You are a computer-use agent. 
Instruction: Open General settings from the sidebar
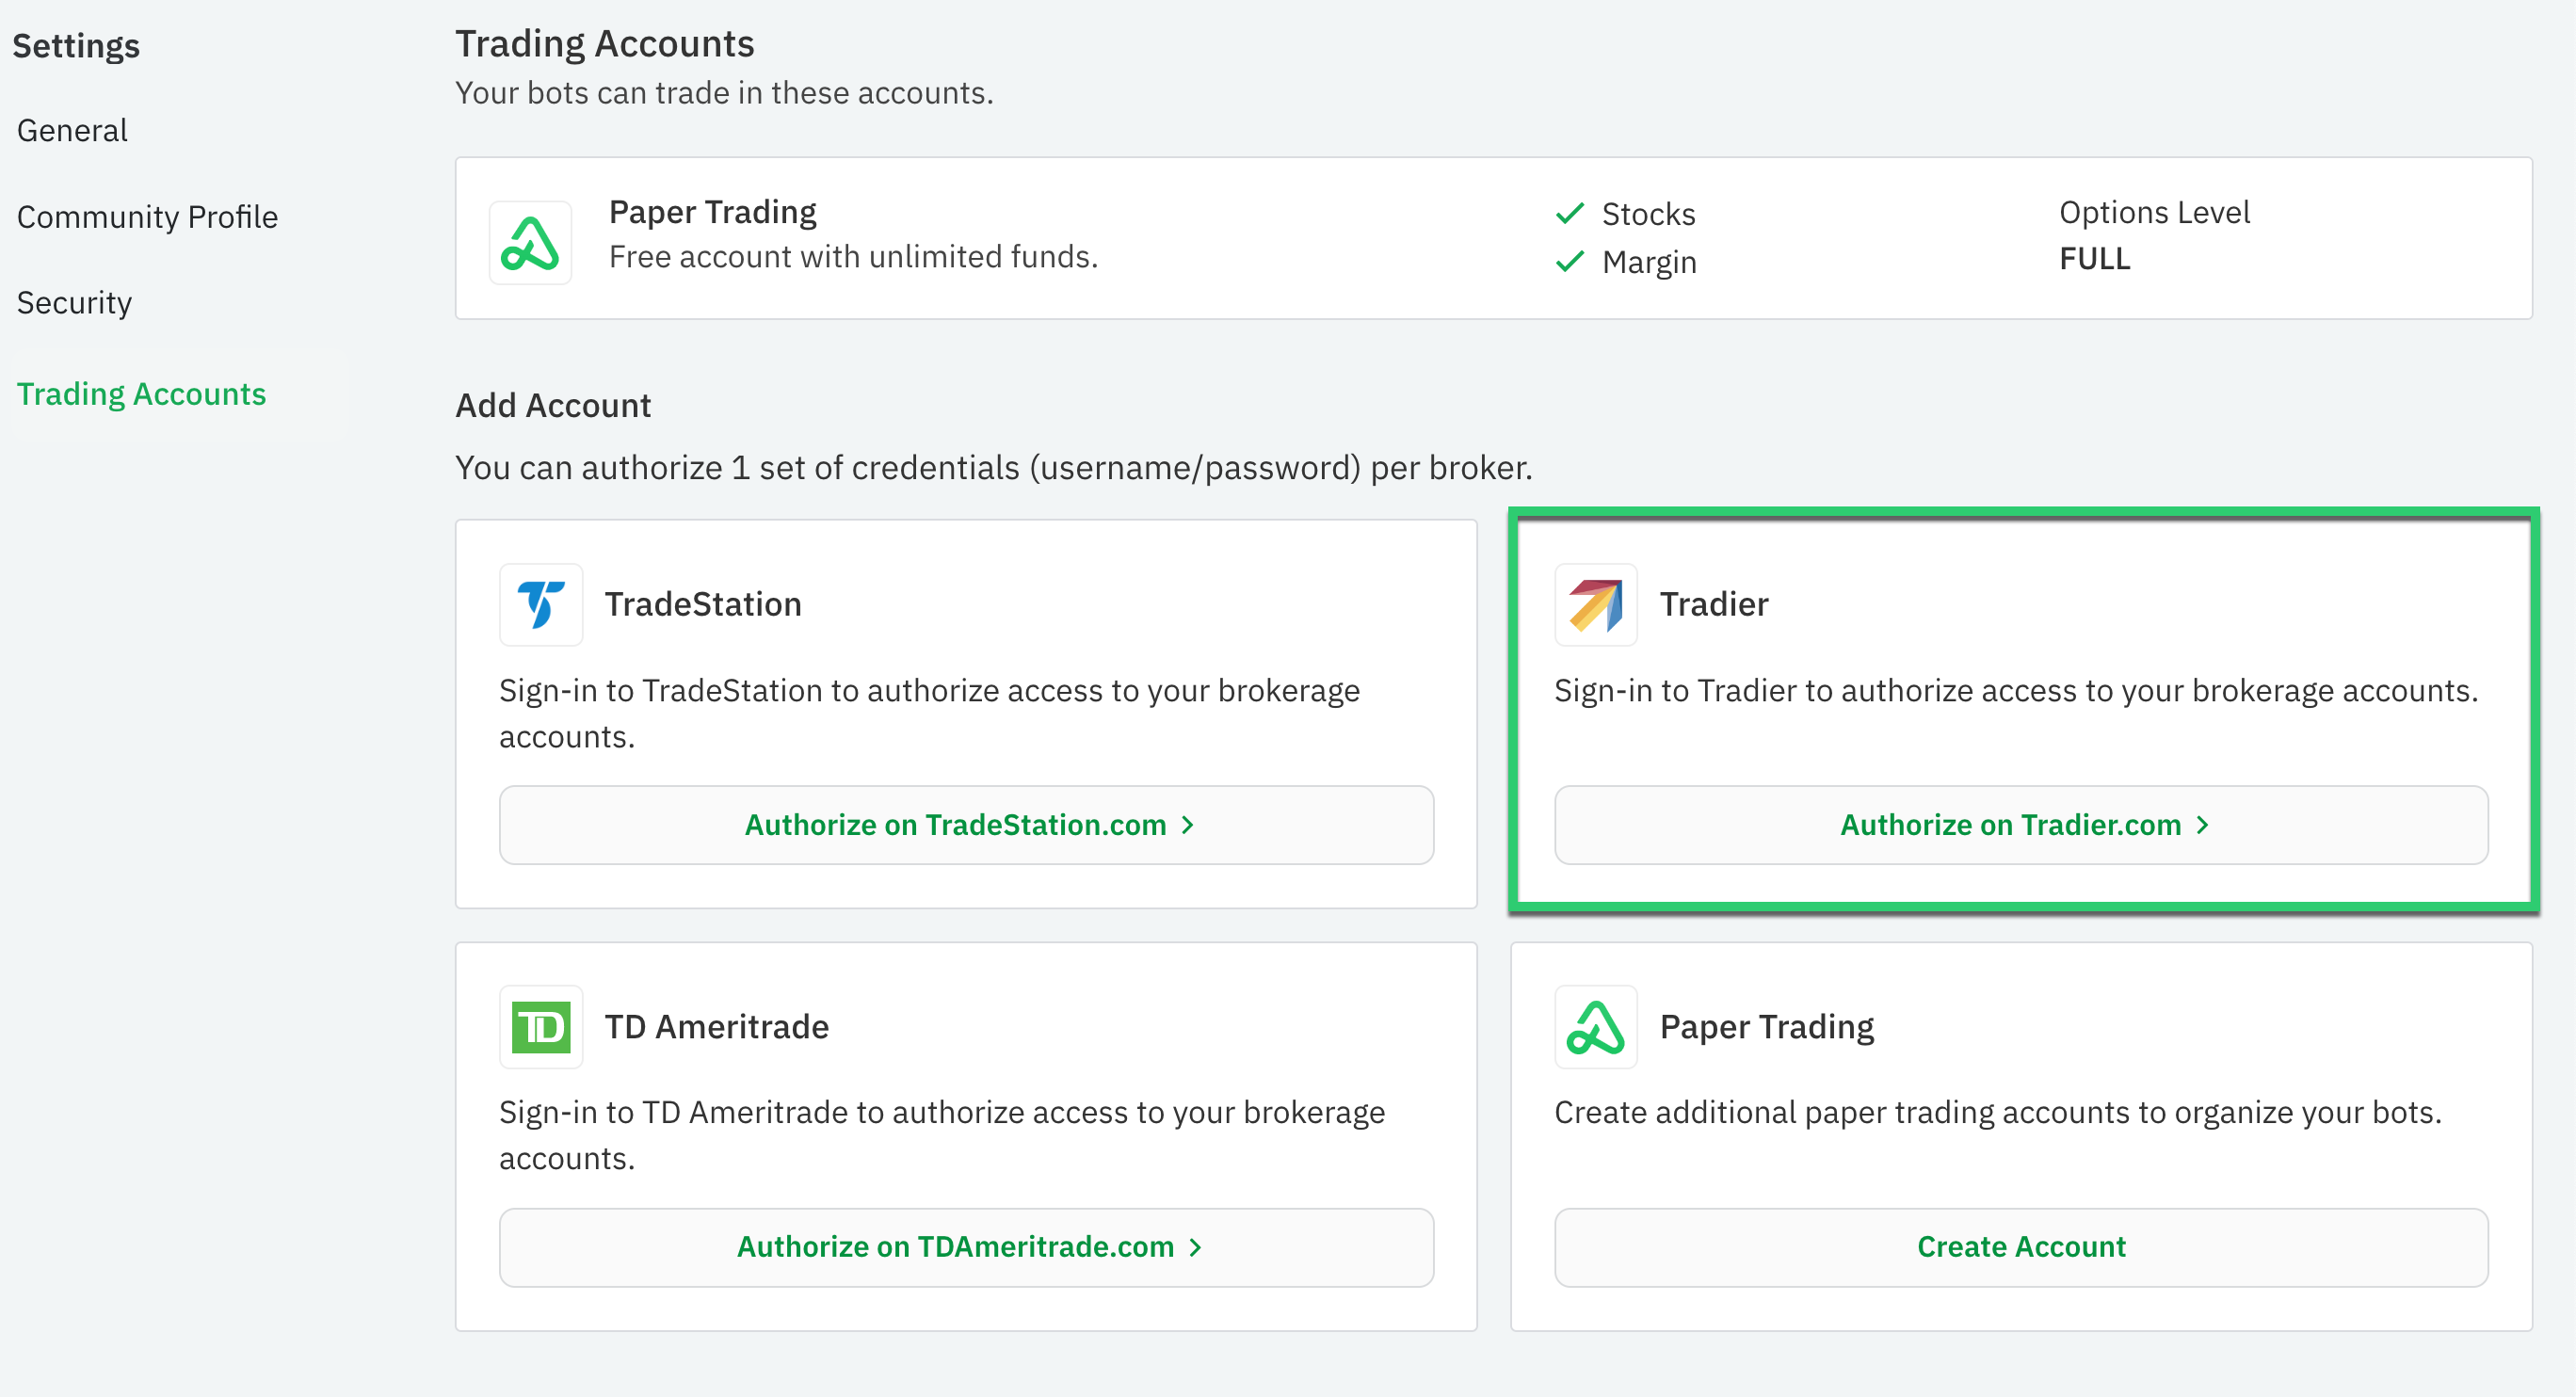coord(71,129)
